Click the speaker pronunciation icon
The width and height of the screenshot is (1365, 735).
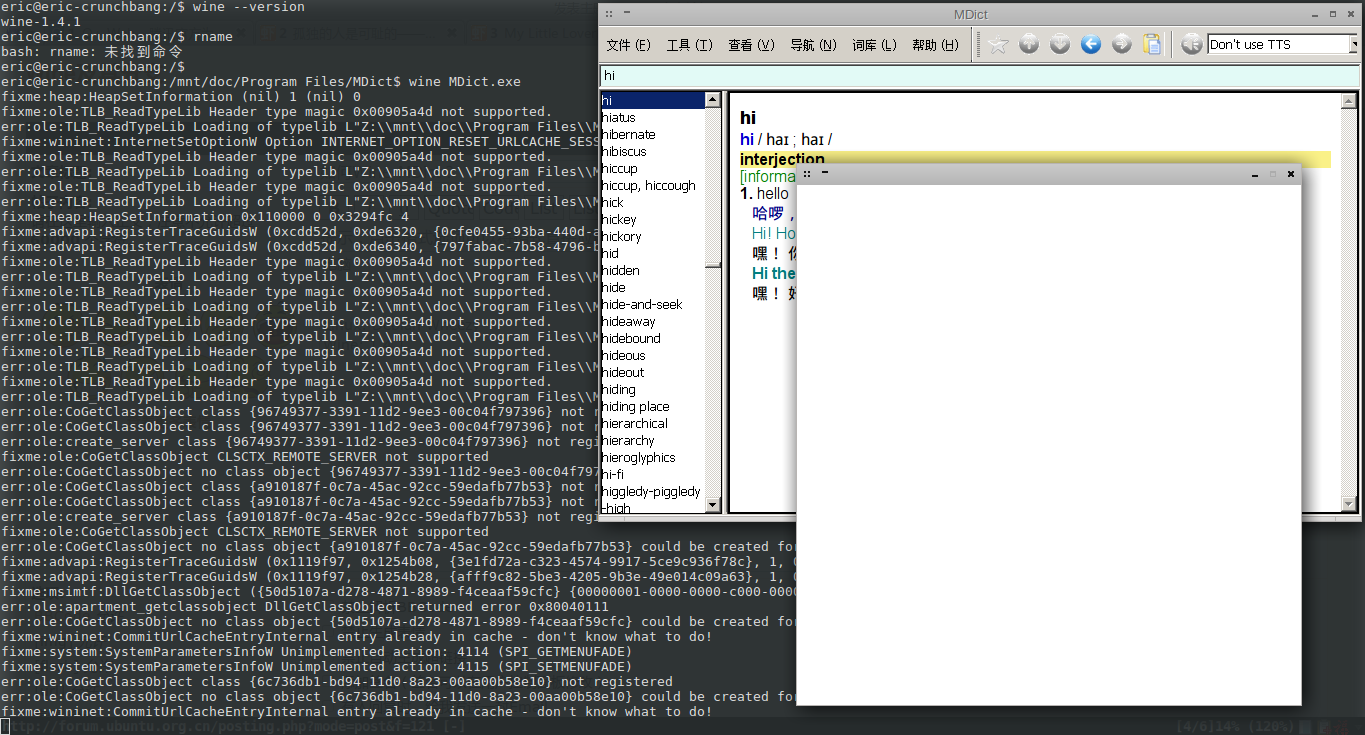coord(1191,44)
